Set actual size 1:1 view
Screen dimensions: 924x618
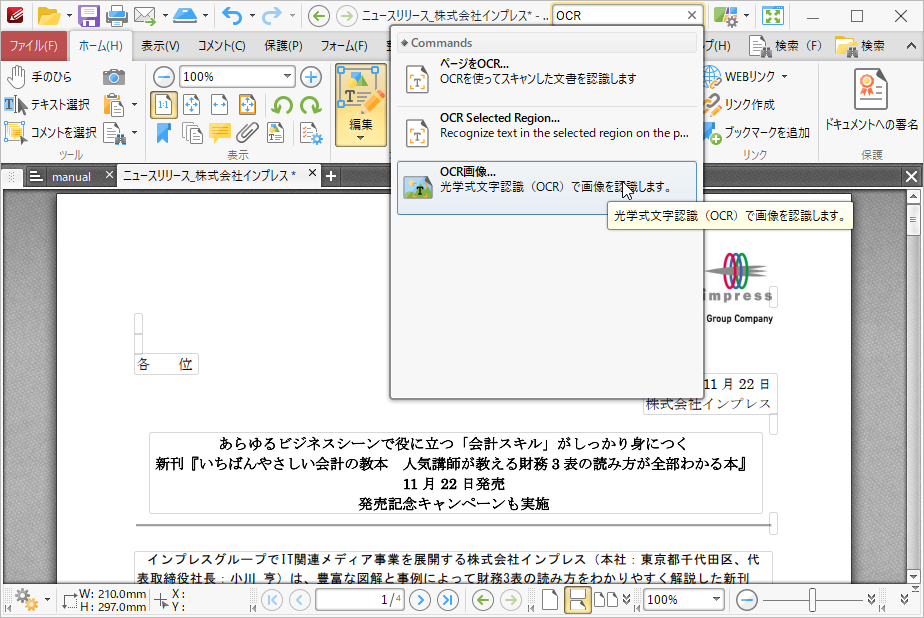(x=163, y=105)
